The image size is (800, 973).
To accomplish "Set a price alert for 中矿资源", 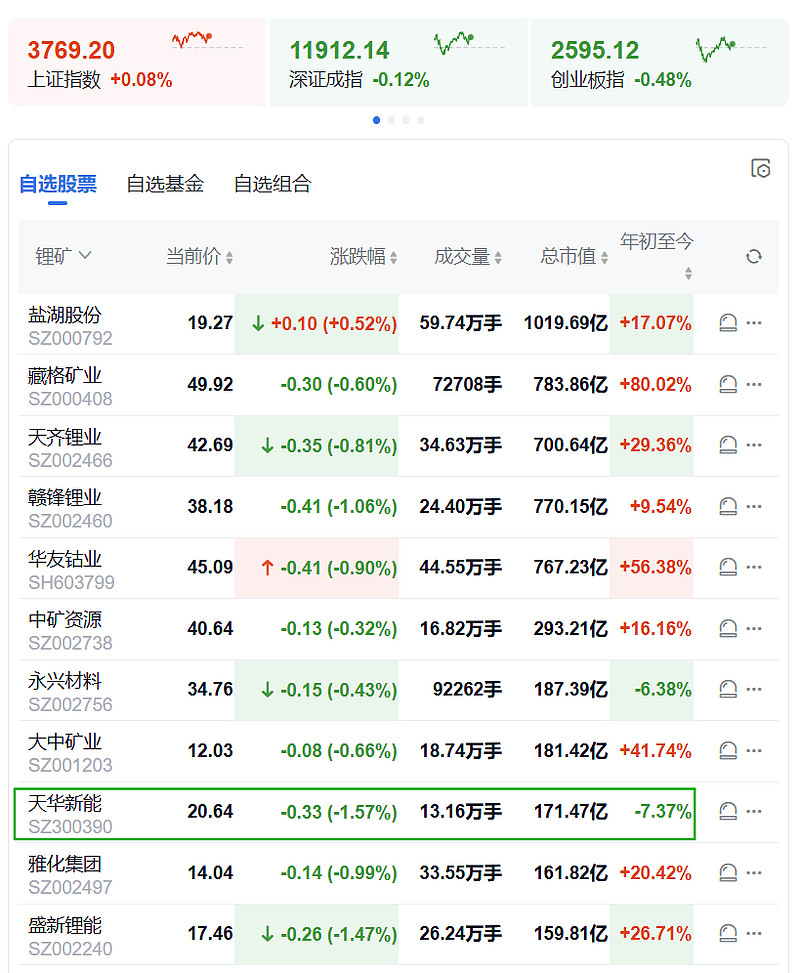I will click(728, 629).
